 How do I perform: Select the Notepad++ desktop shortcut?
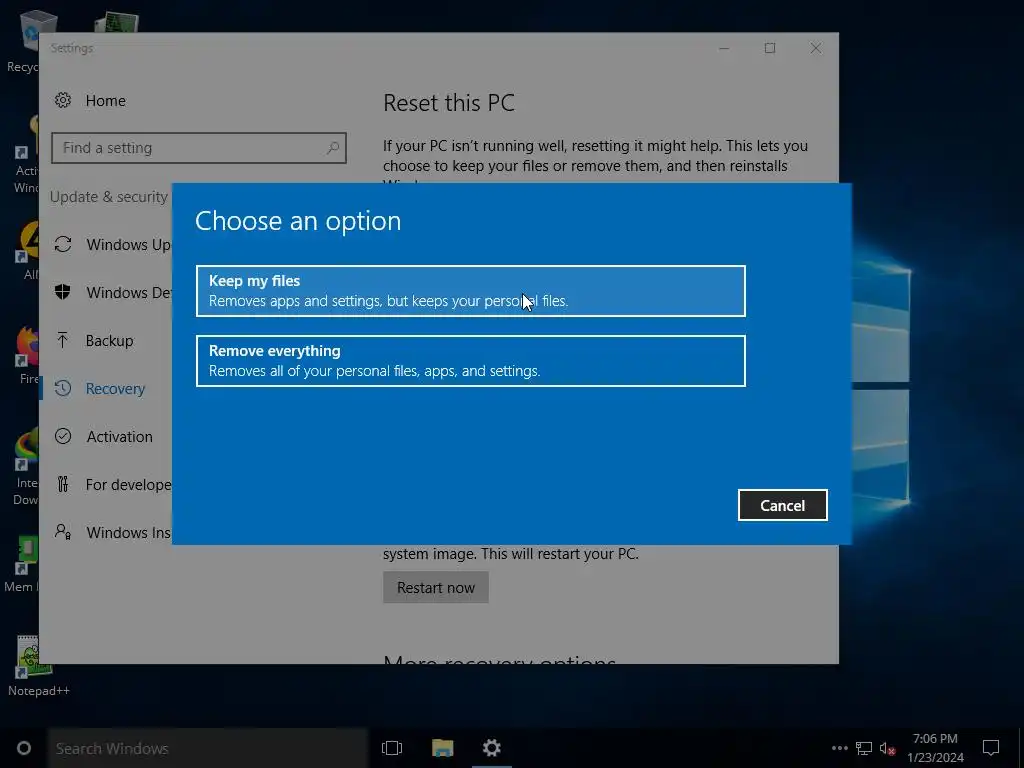tap(39, 665)
